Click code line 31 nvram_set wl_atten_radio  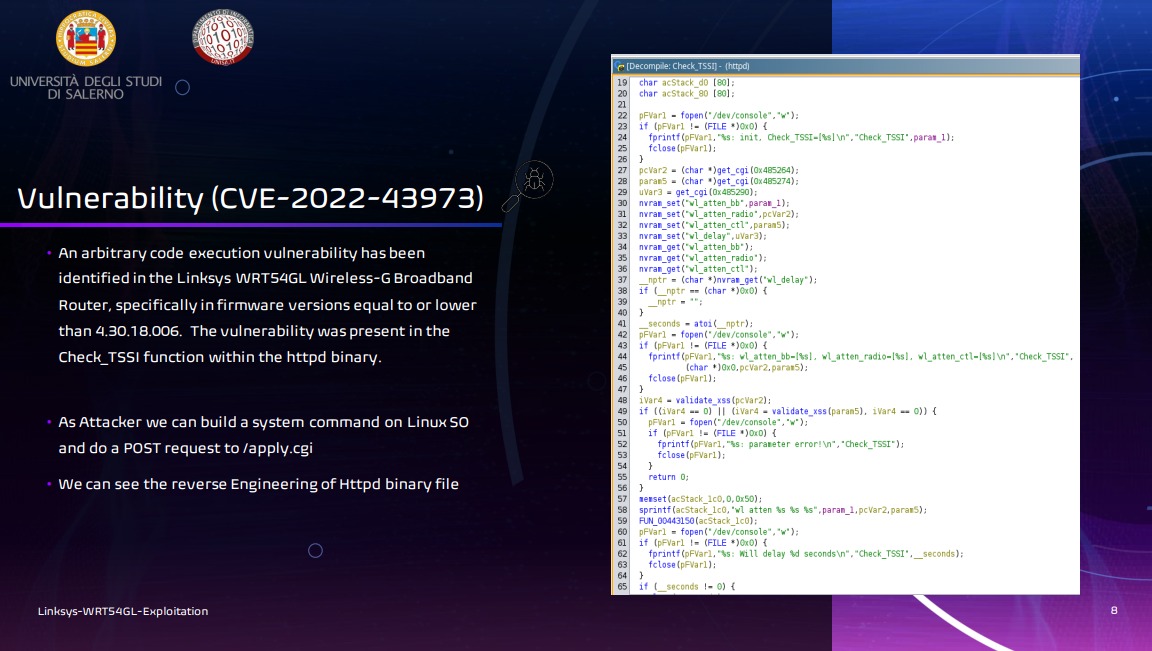pyautogui.click(x=718, y=215)
